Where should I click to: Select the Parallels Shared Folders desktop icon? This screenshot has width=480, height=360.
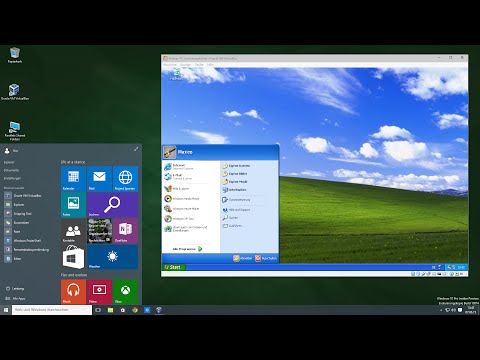(x=15, y=131)
